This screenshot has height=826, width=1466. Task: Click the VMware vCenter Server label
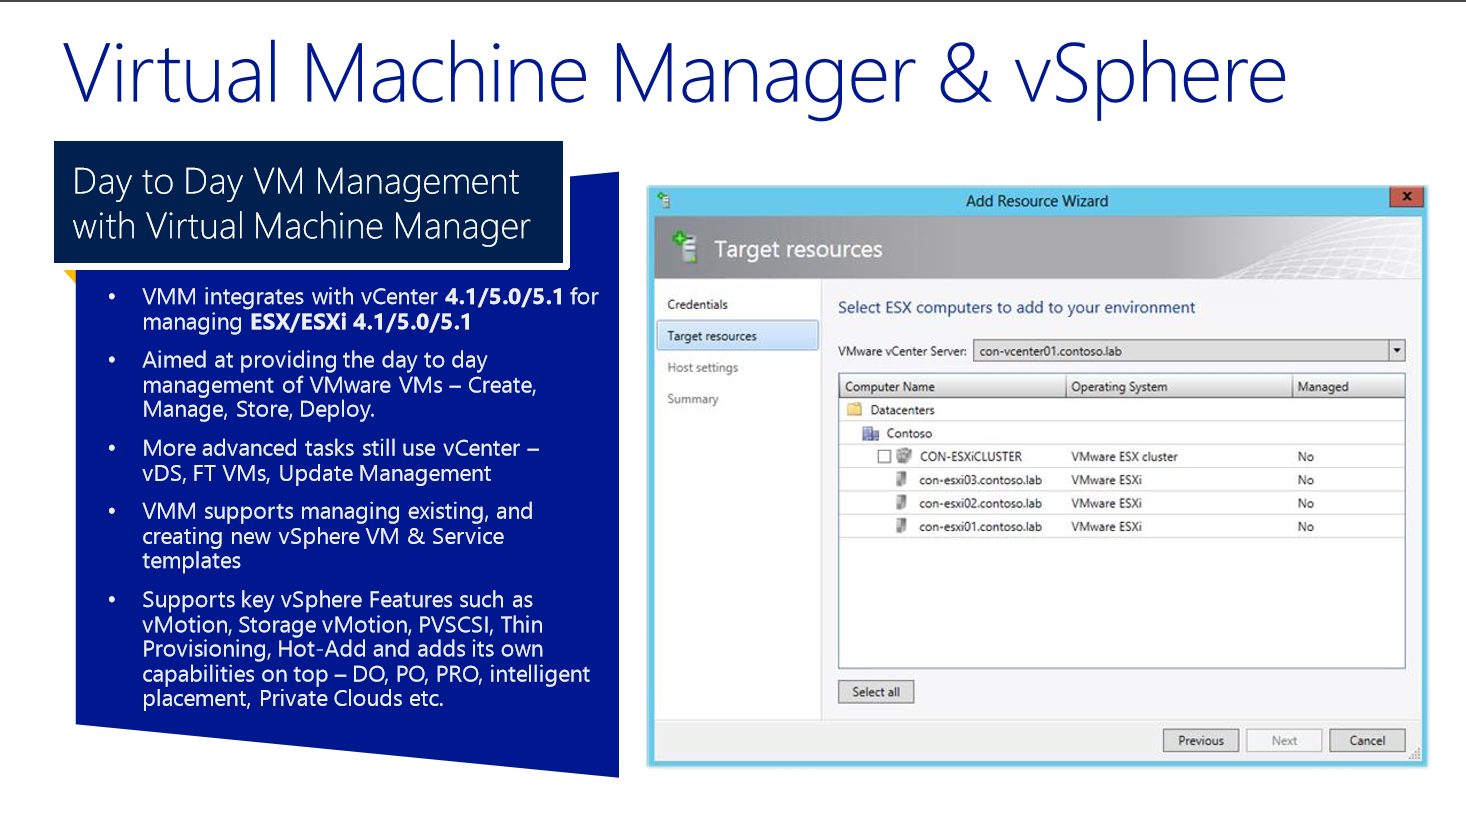(x=902, y=351)
